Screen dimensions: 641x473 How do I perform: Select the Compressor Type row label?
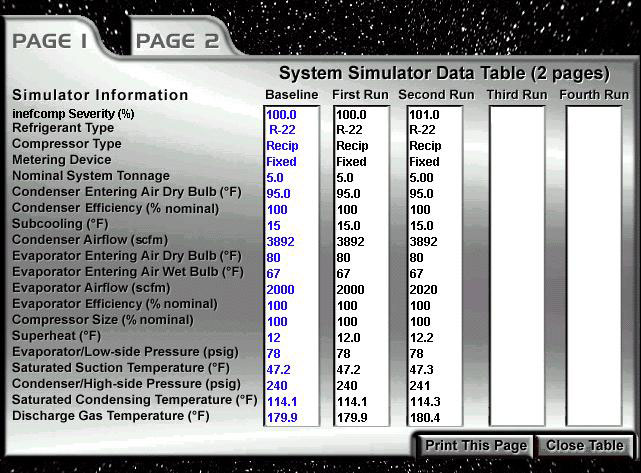[x=67, y=144]
